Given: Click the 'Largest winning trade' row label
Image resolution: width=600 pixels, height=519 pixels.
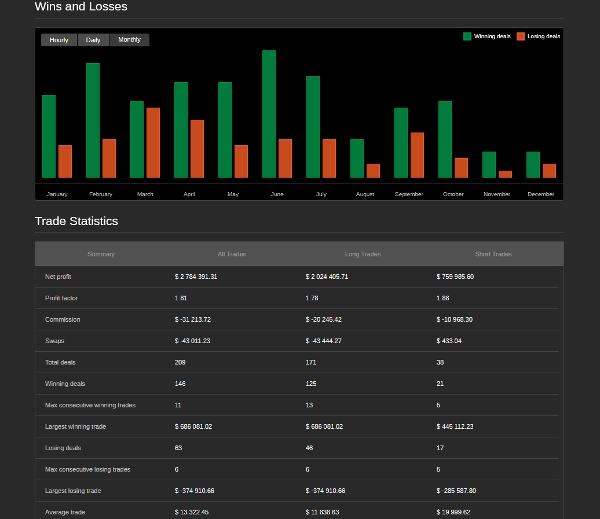Looking at the screenshot, I should [x=75, y=427].
